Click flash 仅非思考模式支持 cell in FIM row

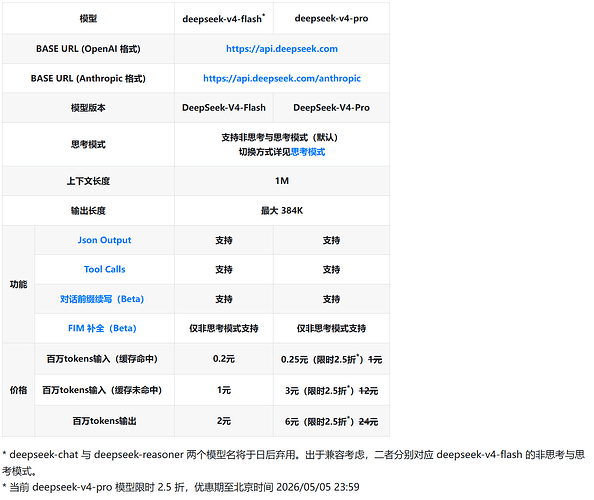(224, 328)
